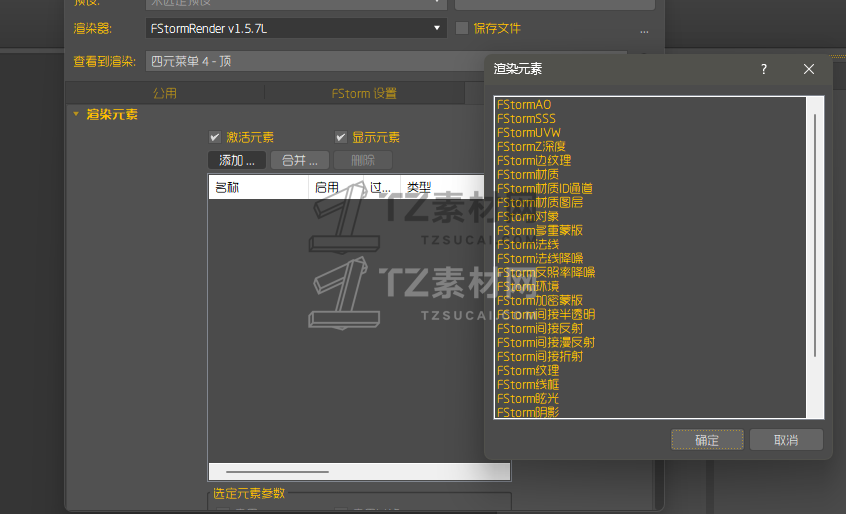
Task: Select FStorm边纹理 in the list
Action: (534, 161)
